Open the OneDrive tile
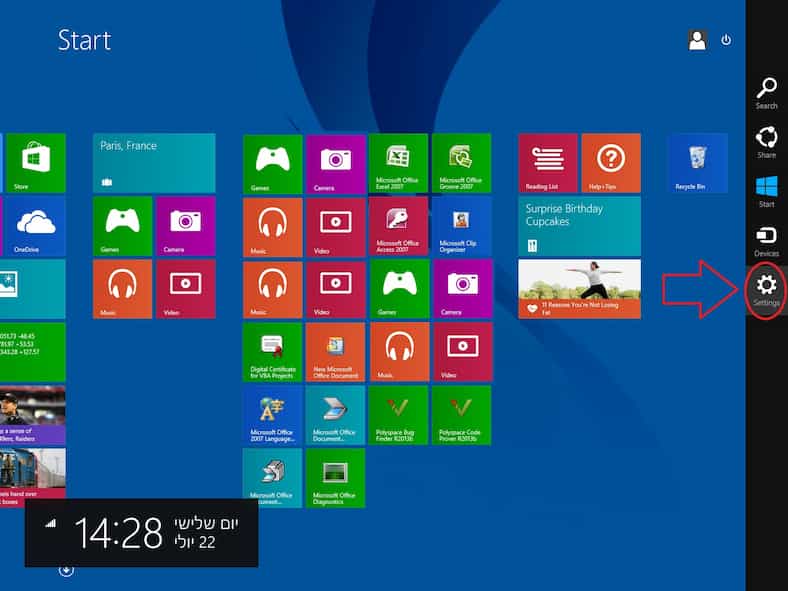788x591 pixels. click(x=33, y=226)
